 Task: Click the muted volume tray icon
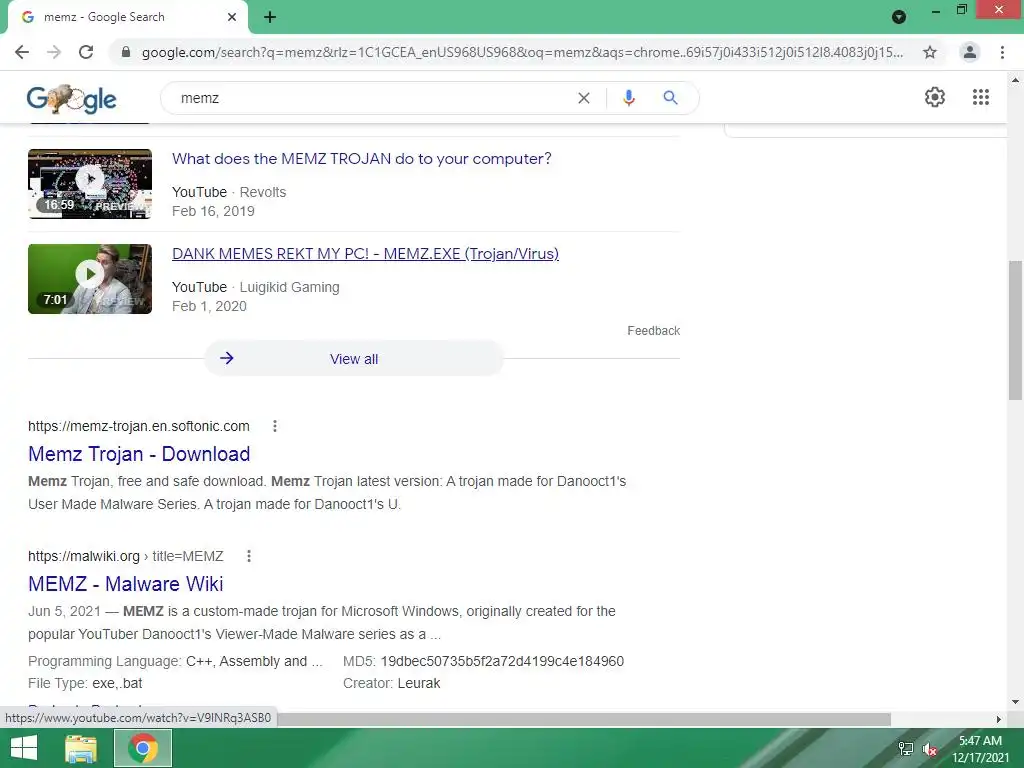pos(930,749)
